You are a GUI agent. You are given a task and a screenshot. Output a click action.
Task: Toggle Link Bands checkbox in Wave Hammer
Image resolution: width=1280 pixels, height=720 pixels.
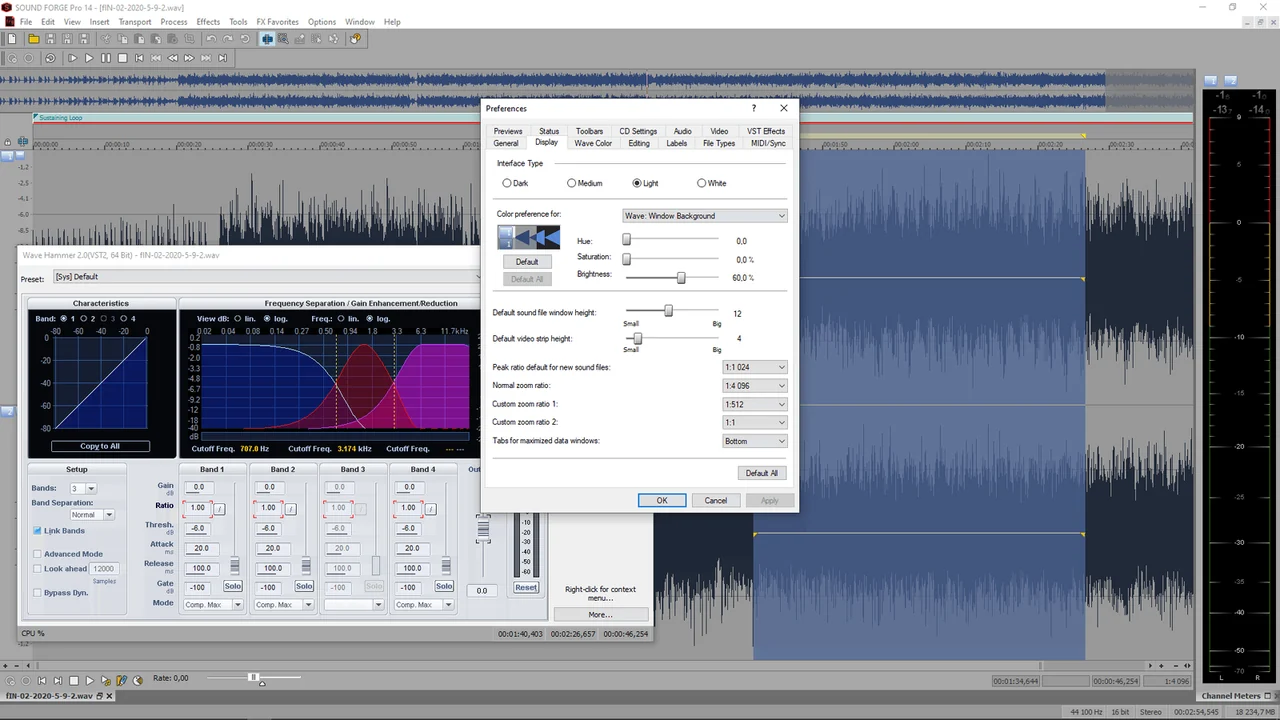[38, 531]
